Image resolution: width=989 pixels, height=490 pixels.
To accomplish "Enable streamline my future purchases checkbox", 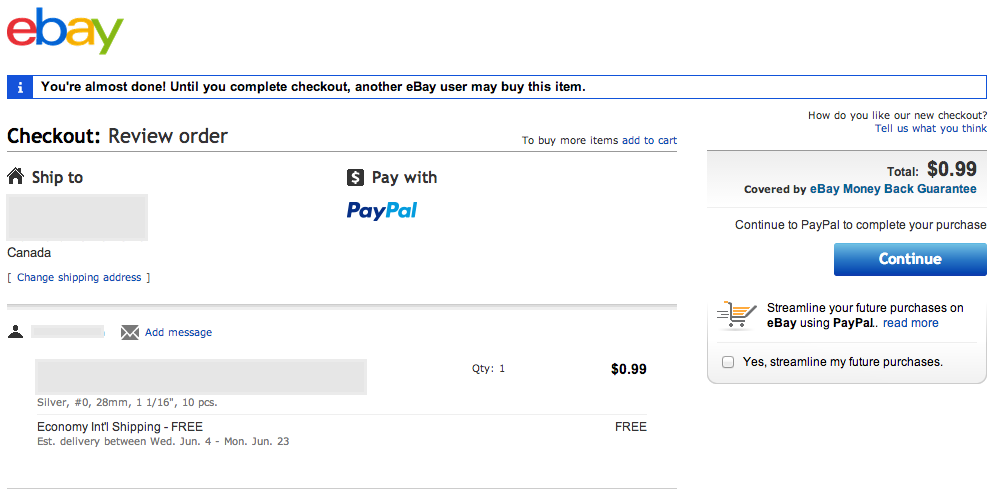I will tap(728, 362).
